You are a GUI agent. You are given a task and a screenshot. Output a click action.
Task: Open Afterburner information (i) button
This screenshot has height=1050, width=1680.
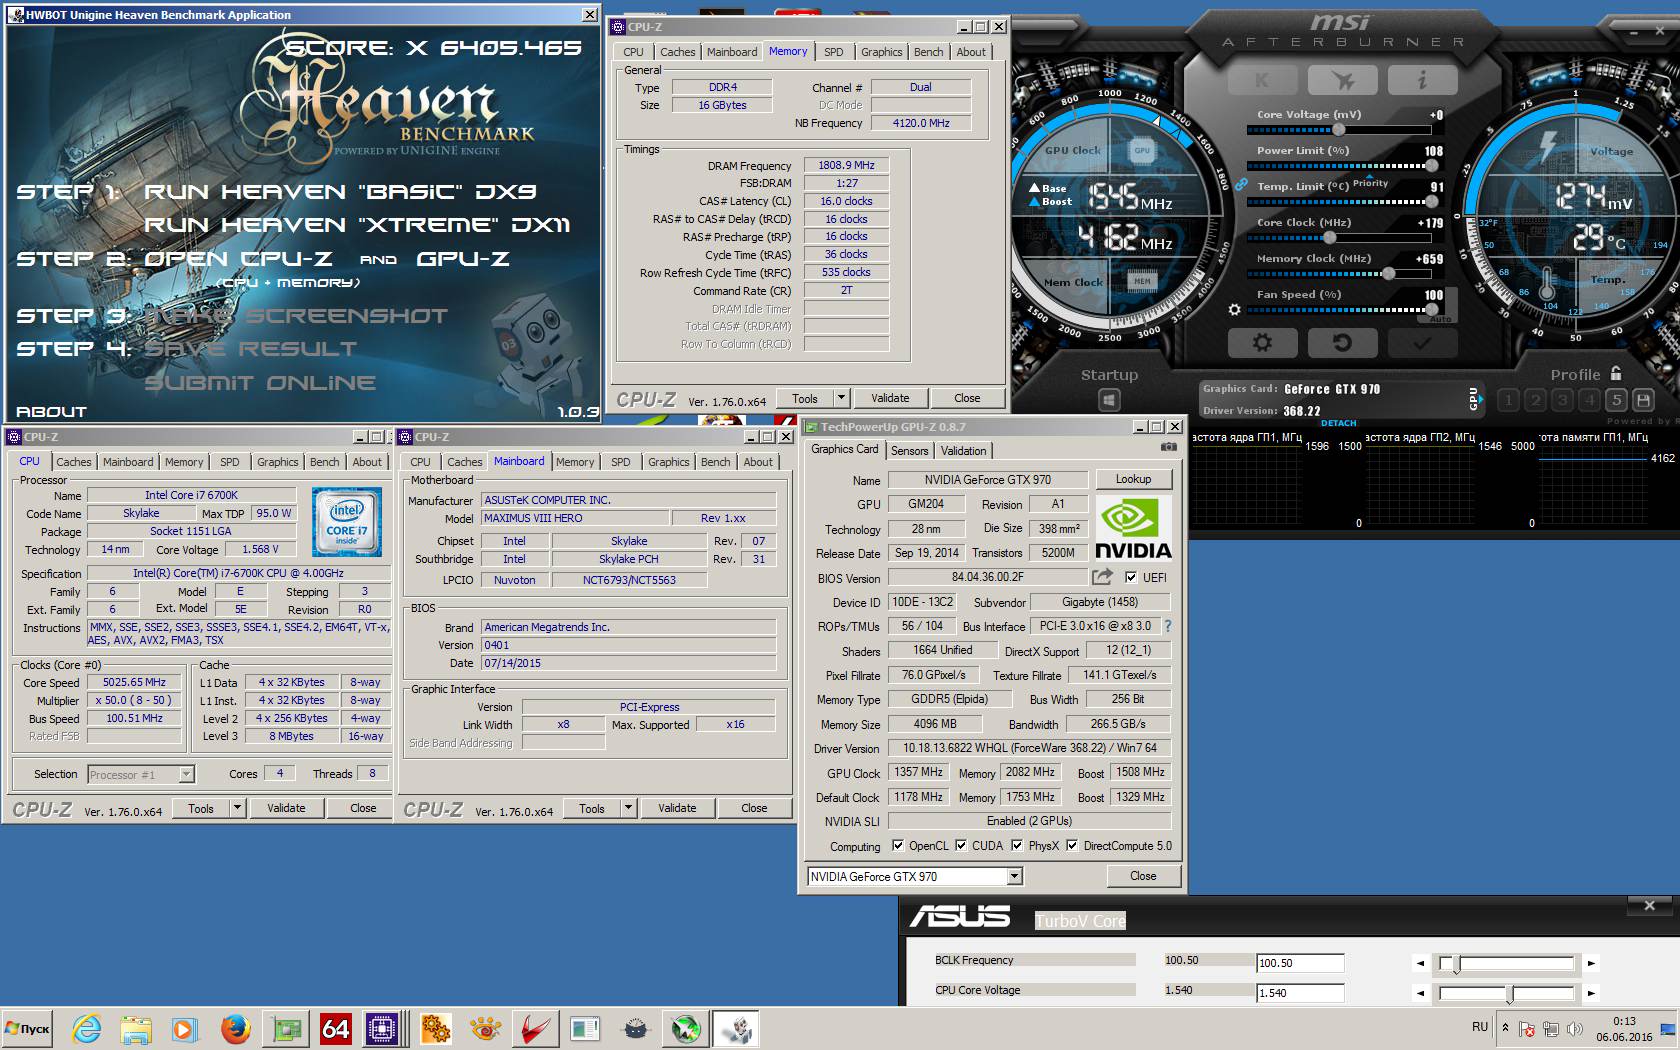1422,80
